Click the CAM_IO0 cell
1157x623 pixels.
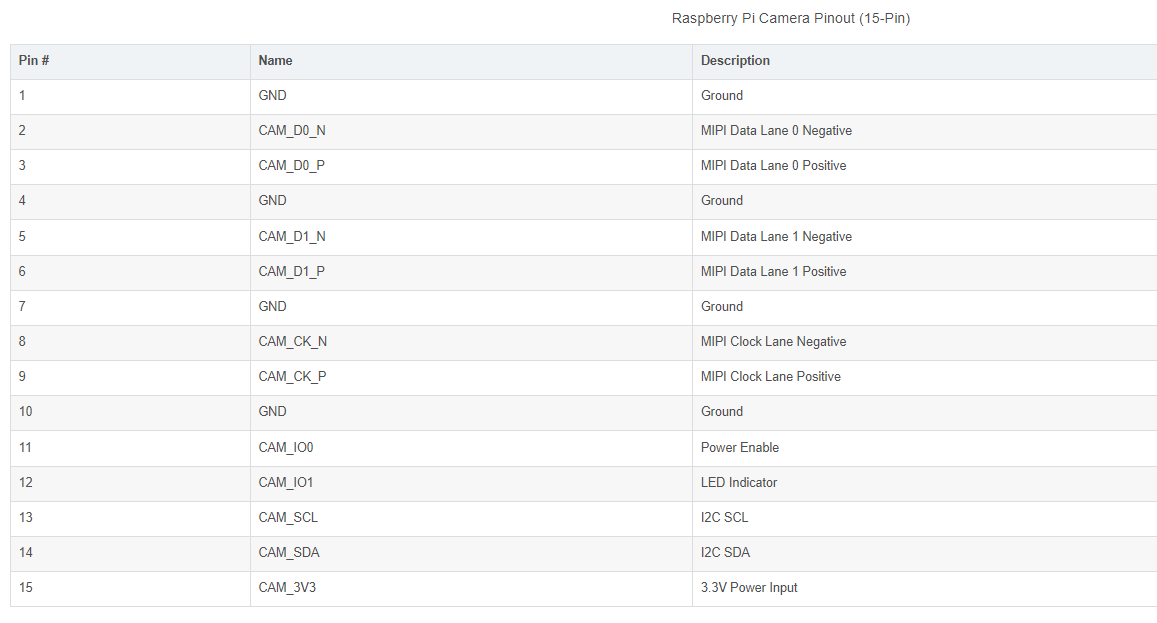pyautogui.click(x=286, y=448)
